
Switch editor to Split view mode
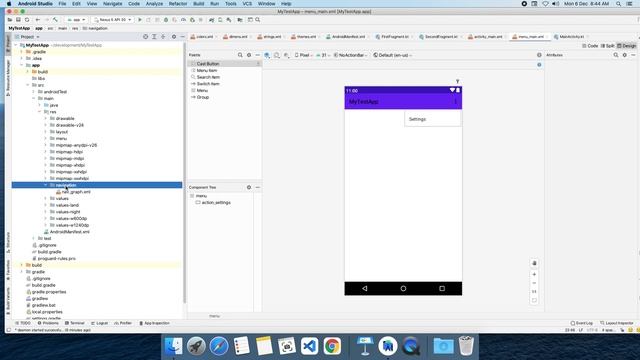click(607, 46)
